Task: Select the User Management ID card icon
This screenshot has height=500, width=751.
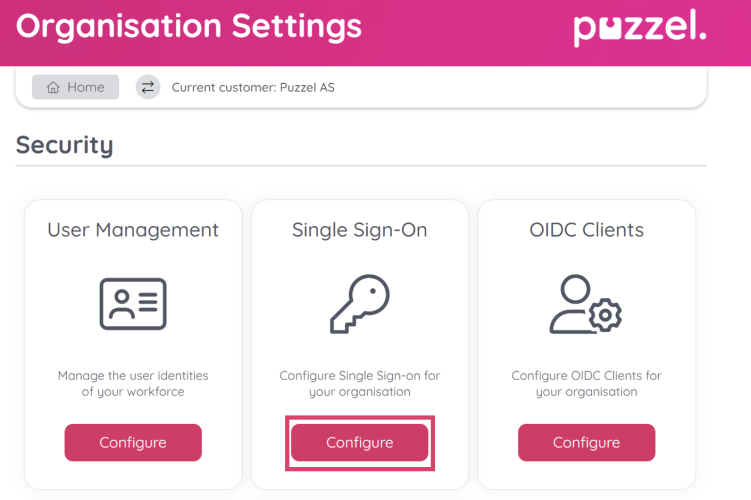Action: [133, 304]
